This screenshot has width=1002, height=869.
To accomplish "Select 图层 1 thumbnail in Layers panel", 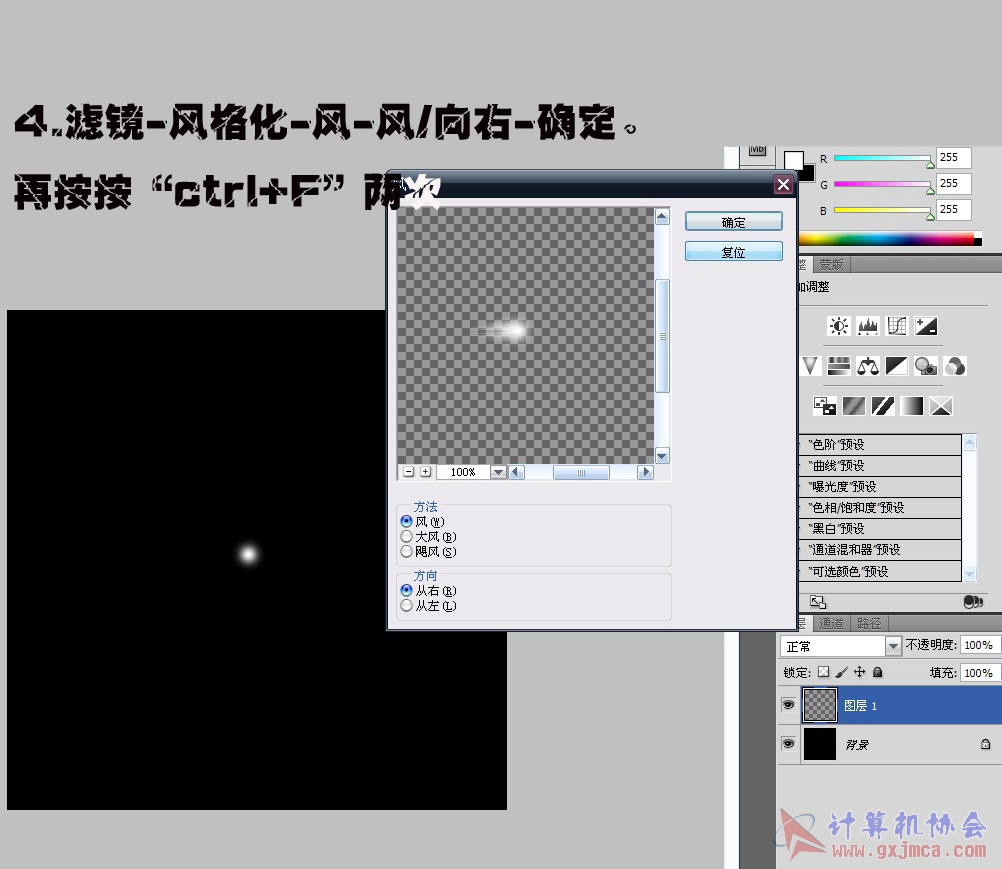I will click(x=820, y=705).
